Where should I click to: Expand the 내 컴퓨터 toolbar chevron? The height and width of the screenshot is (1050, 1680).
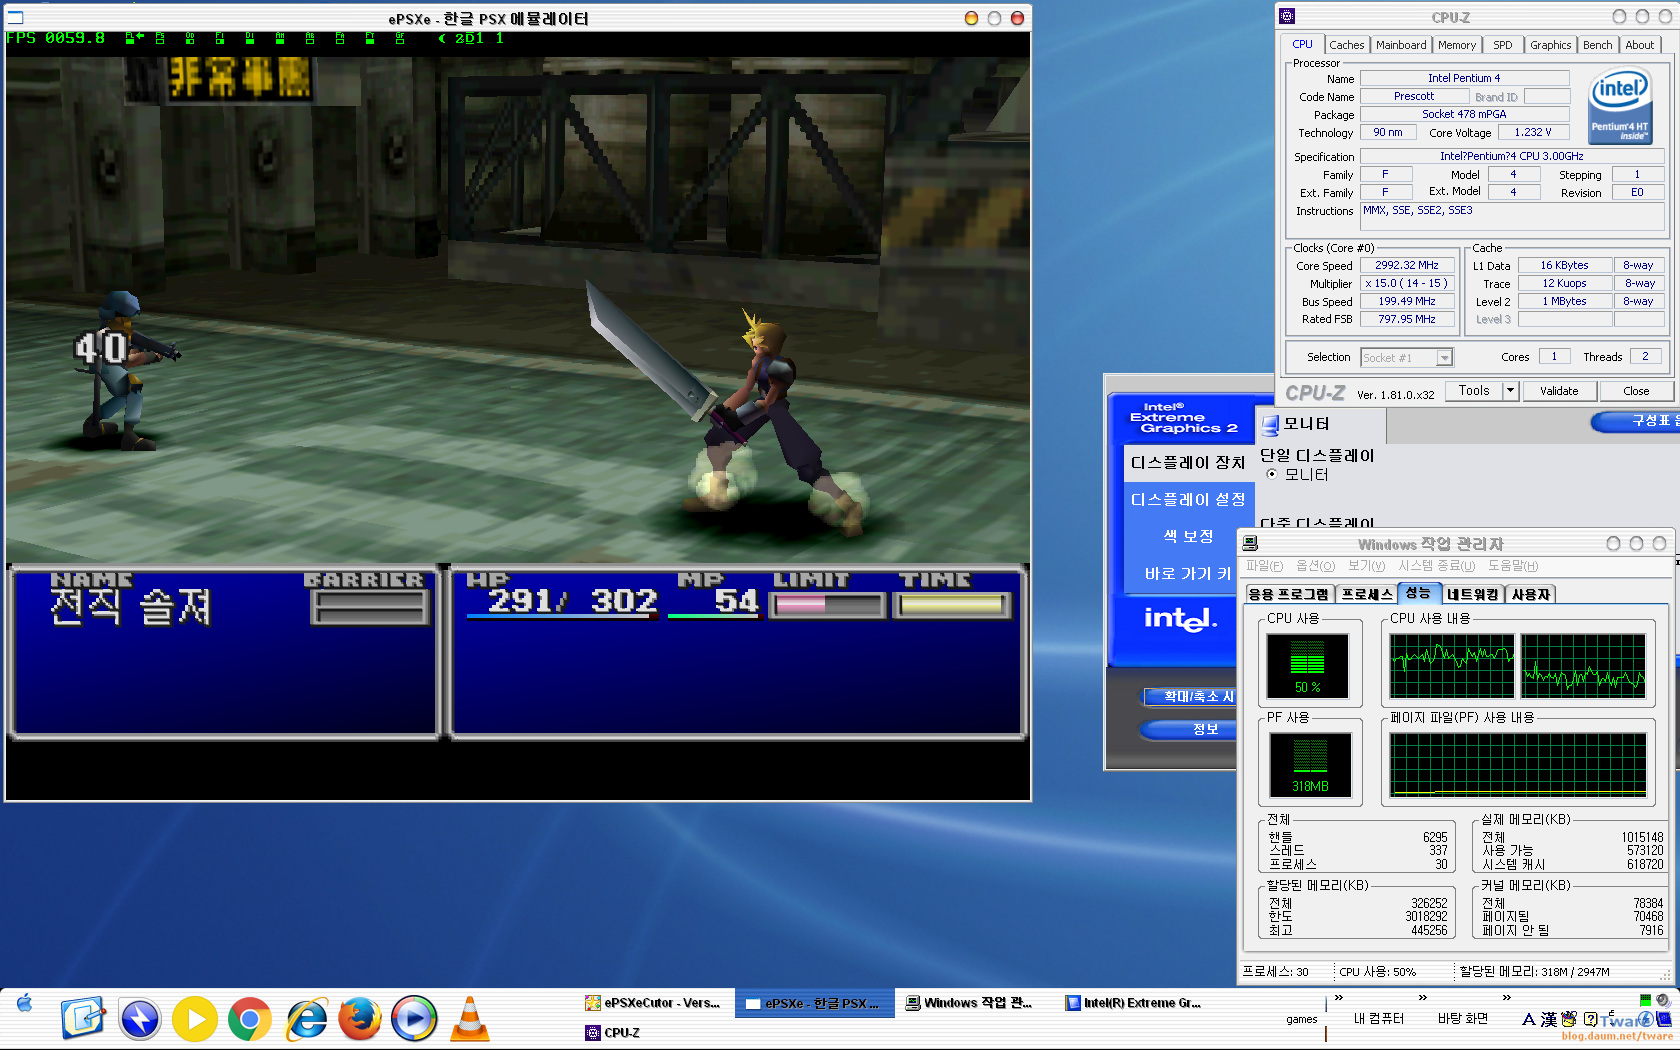pos(1423,997)
